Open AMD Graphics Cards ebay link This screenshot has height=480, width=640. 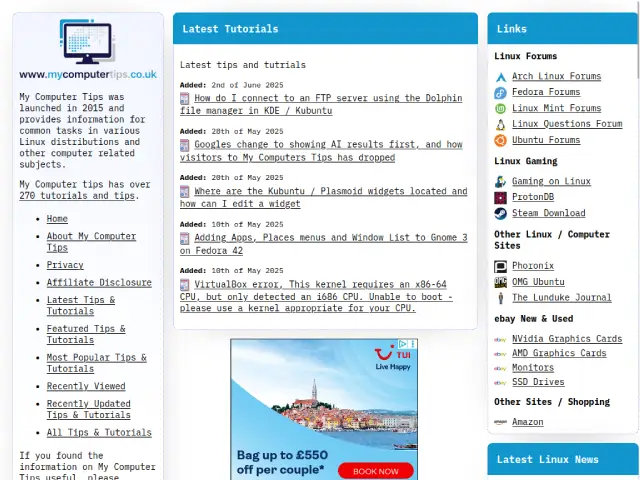click(x=559, y=353)
